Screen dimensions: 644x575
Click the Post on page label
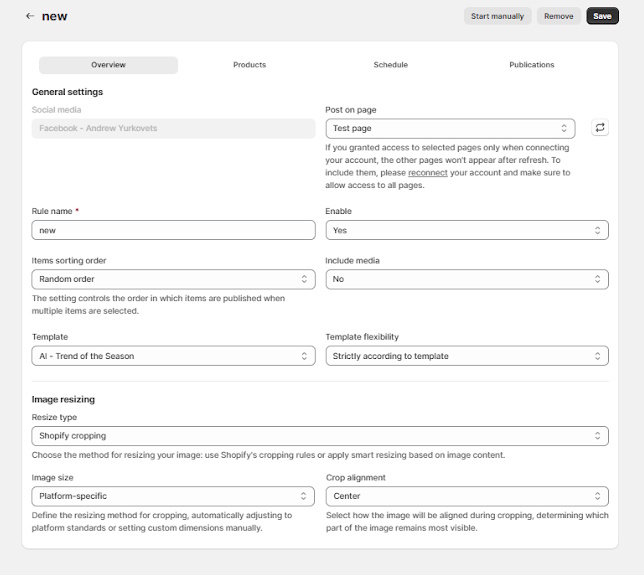pos(351,110)
